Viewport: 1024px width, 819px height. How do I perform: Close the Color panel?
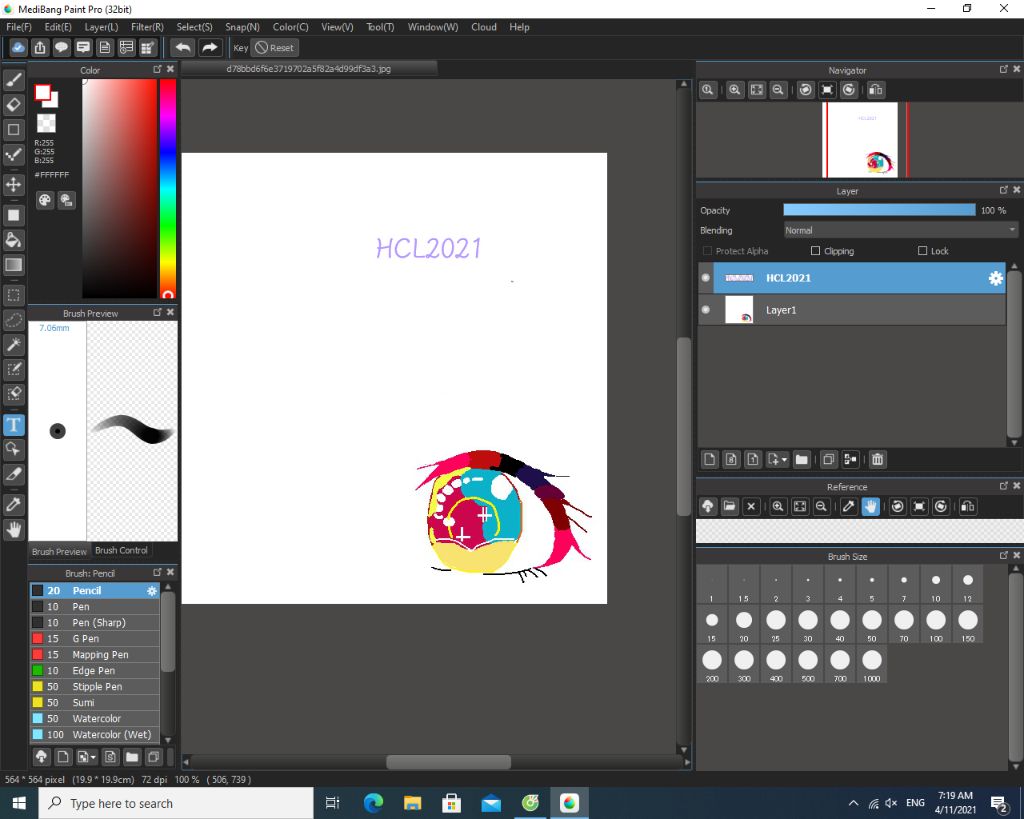(170, 69)
